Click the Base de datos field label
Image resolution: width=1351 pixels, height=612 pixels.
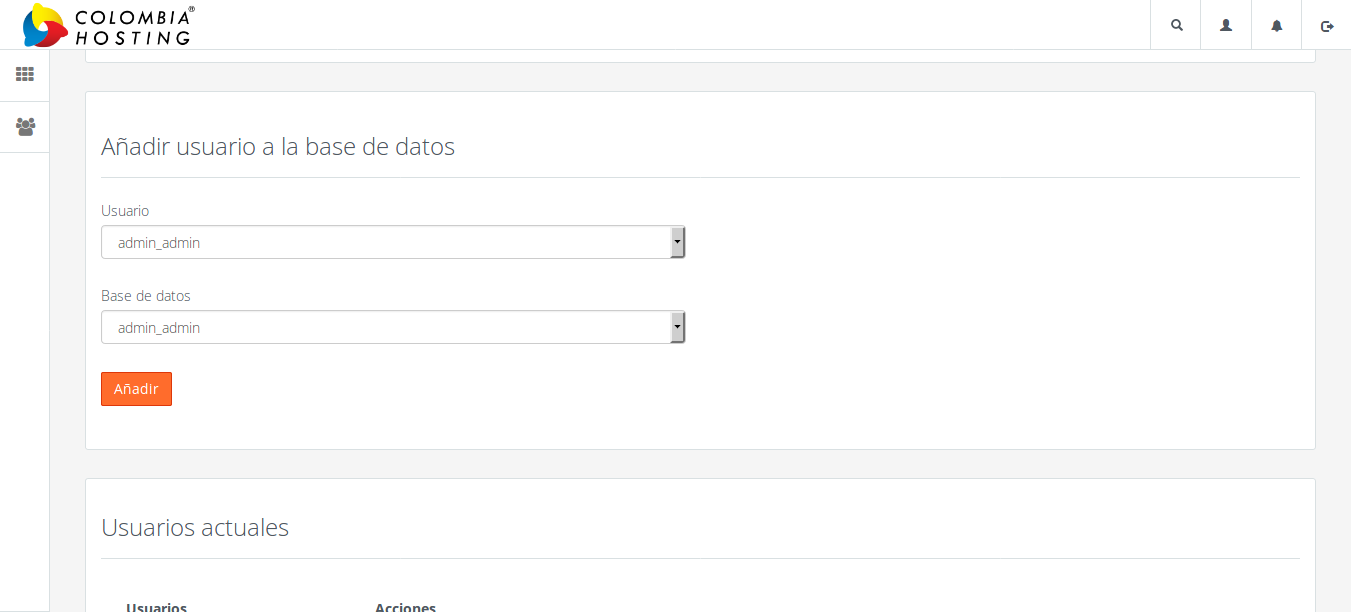[x=146, y=296]
